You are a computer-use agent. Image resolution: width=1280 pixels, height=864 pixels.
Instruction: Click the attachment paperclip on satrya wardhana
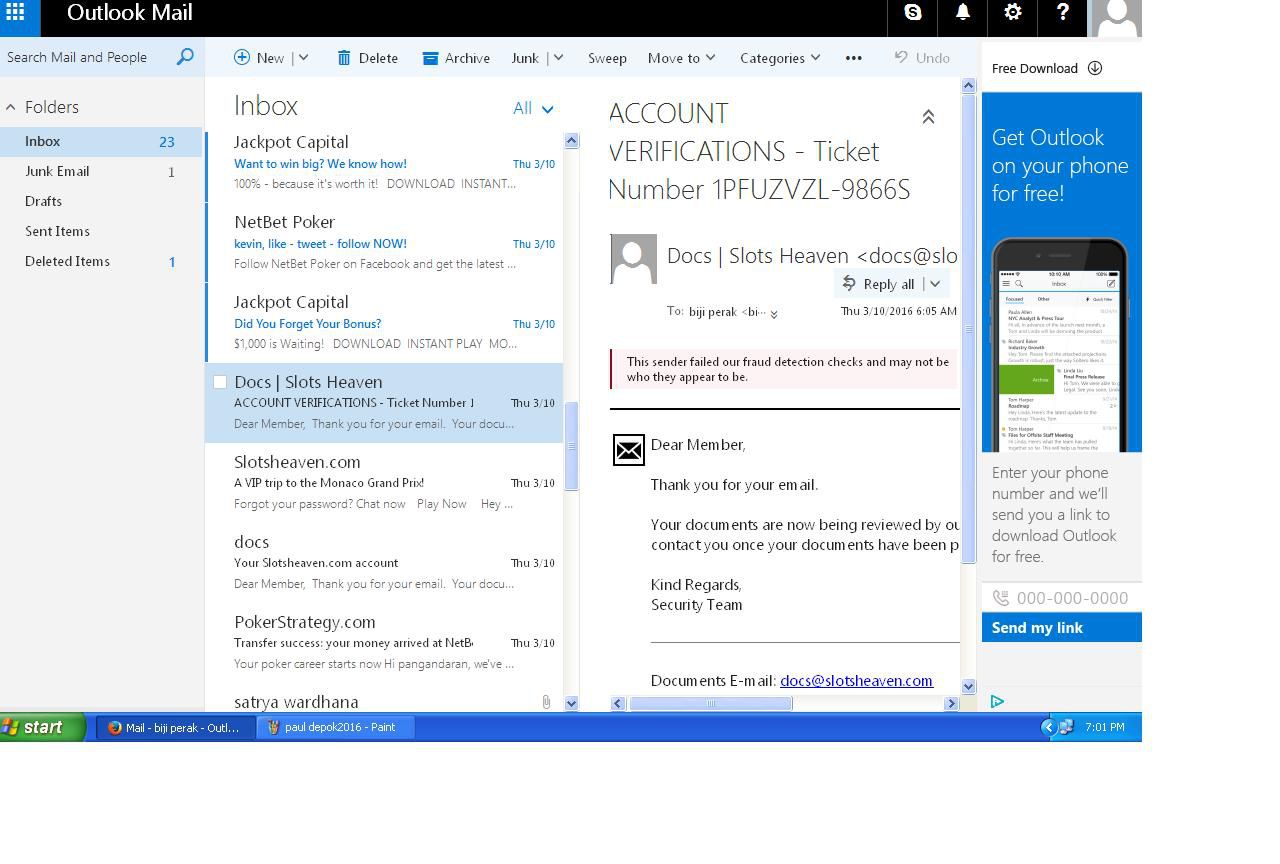tap(546, 702)
